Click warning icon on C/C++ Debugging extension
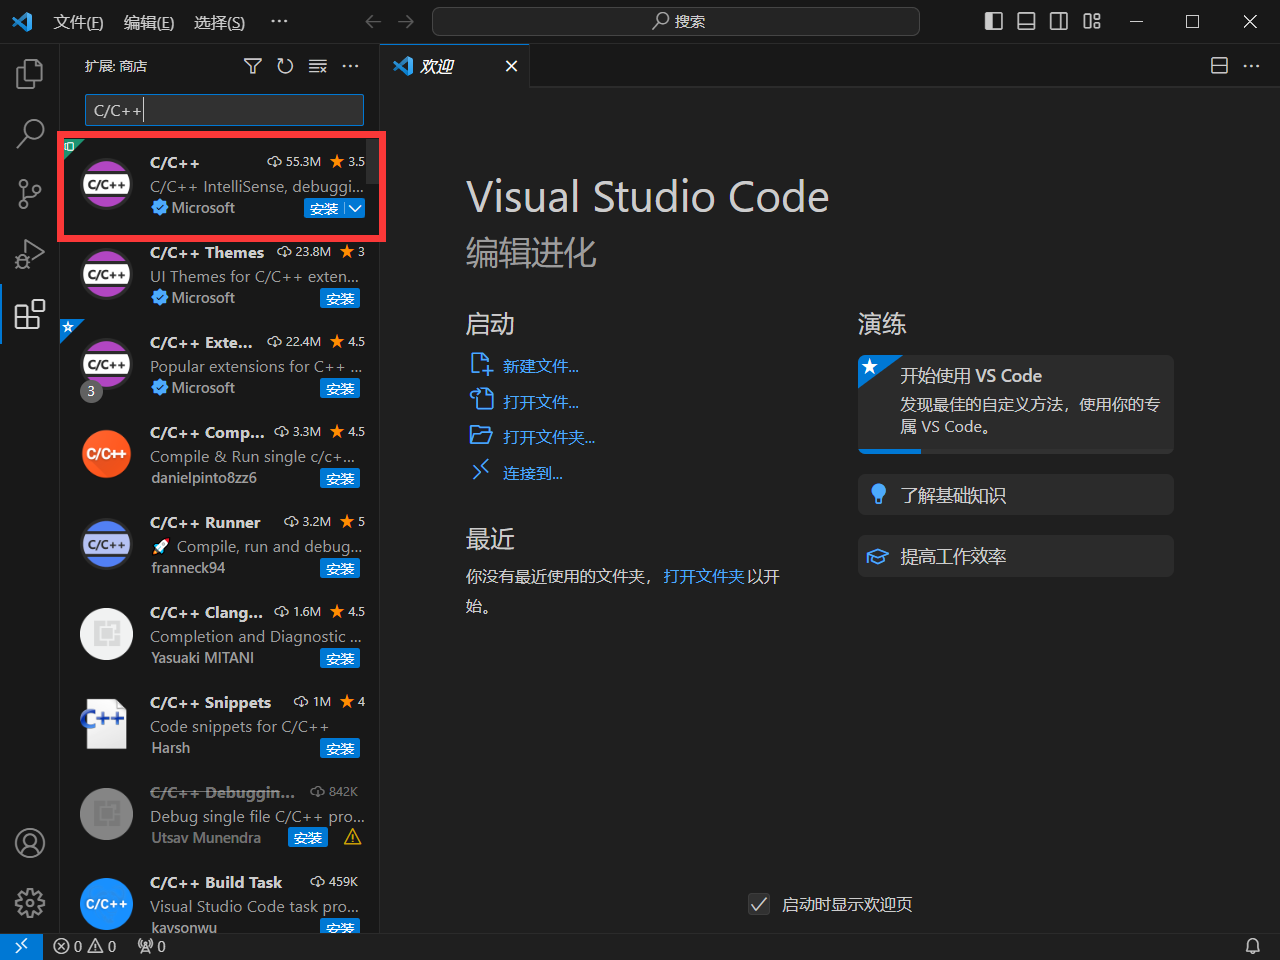1280x960 pixels. 353,837
